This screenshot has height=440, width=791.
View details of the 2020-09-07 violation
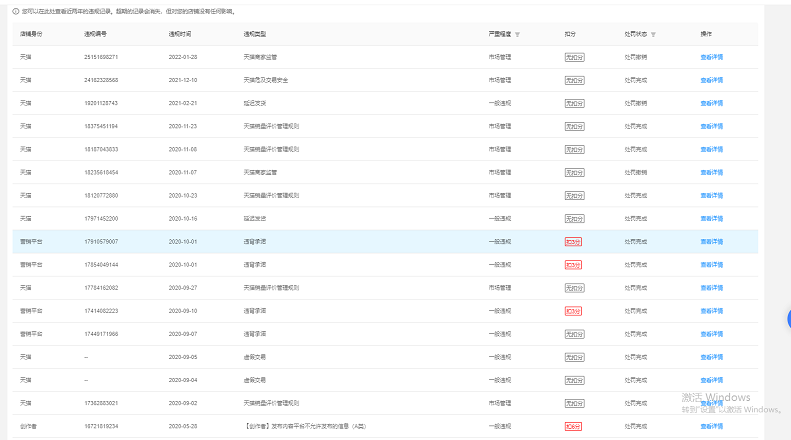click(x=711, y=334)
